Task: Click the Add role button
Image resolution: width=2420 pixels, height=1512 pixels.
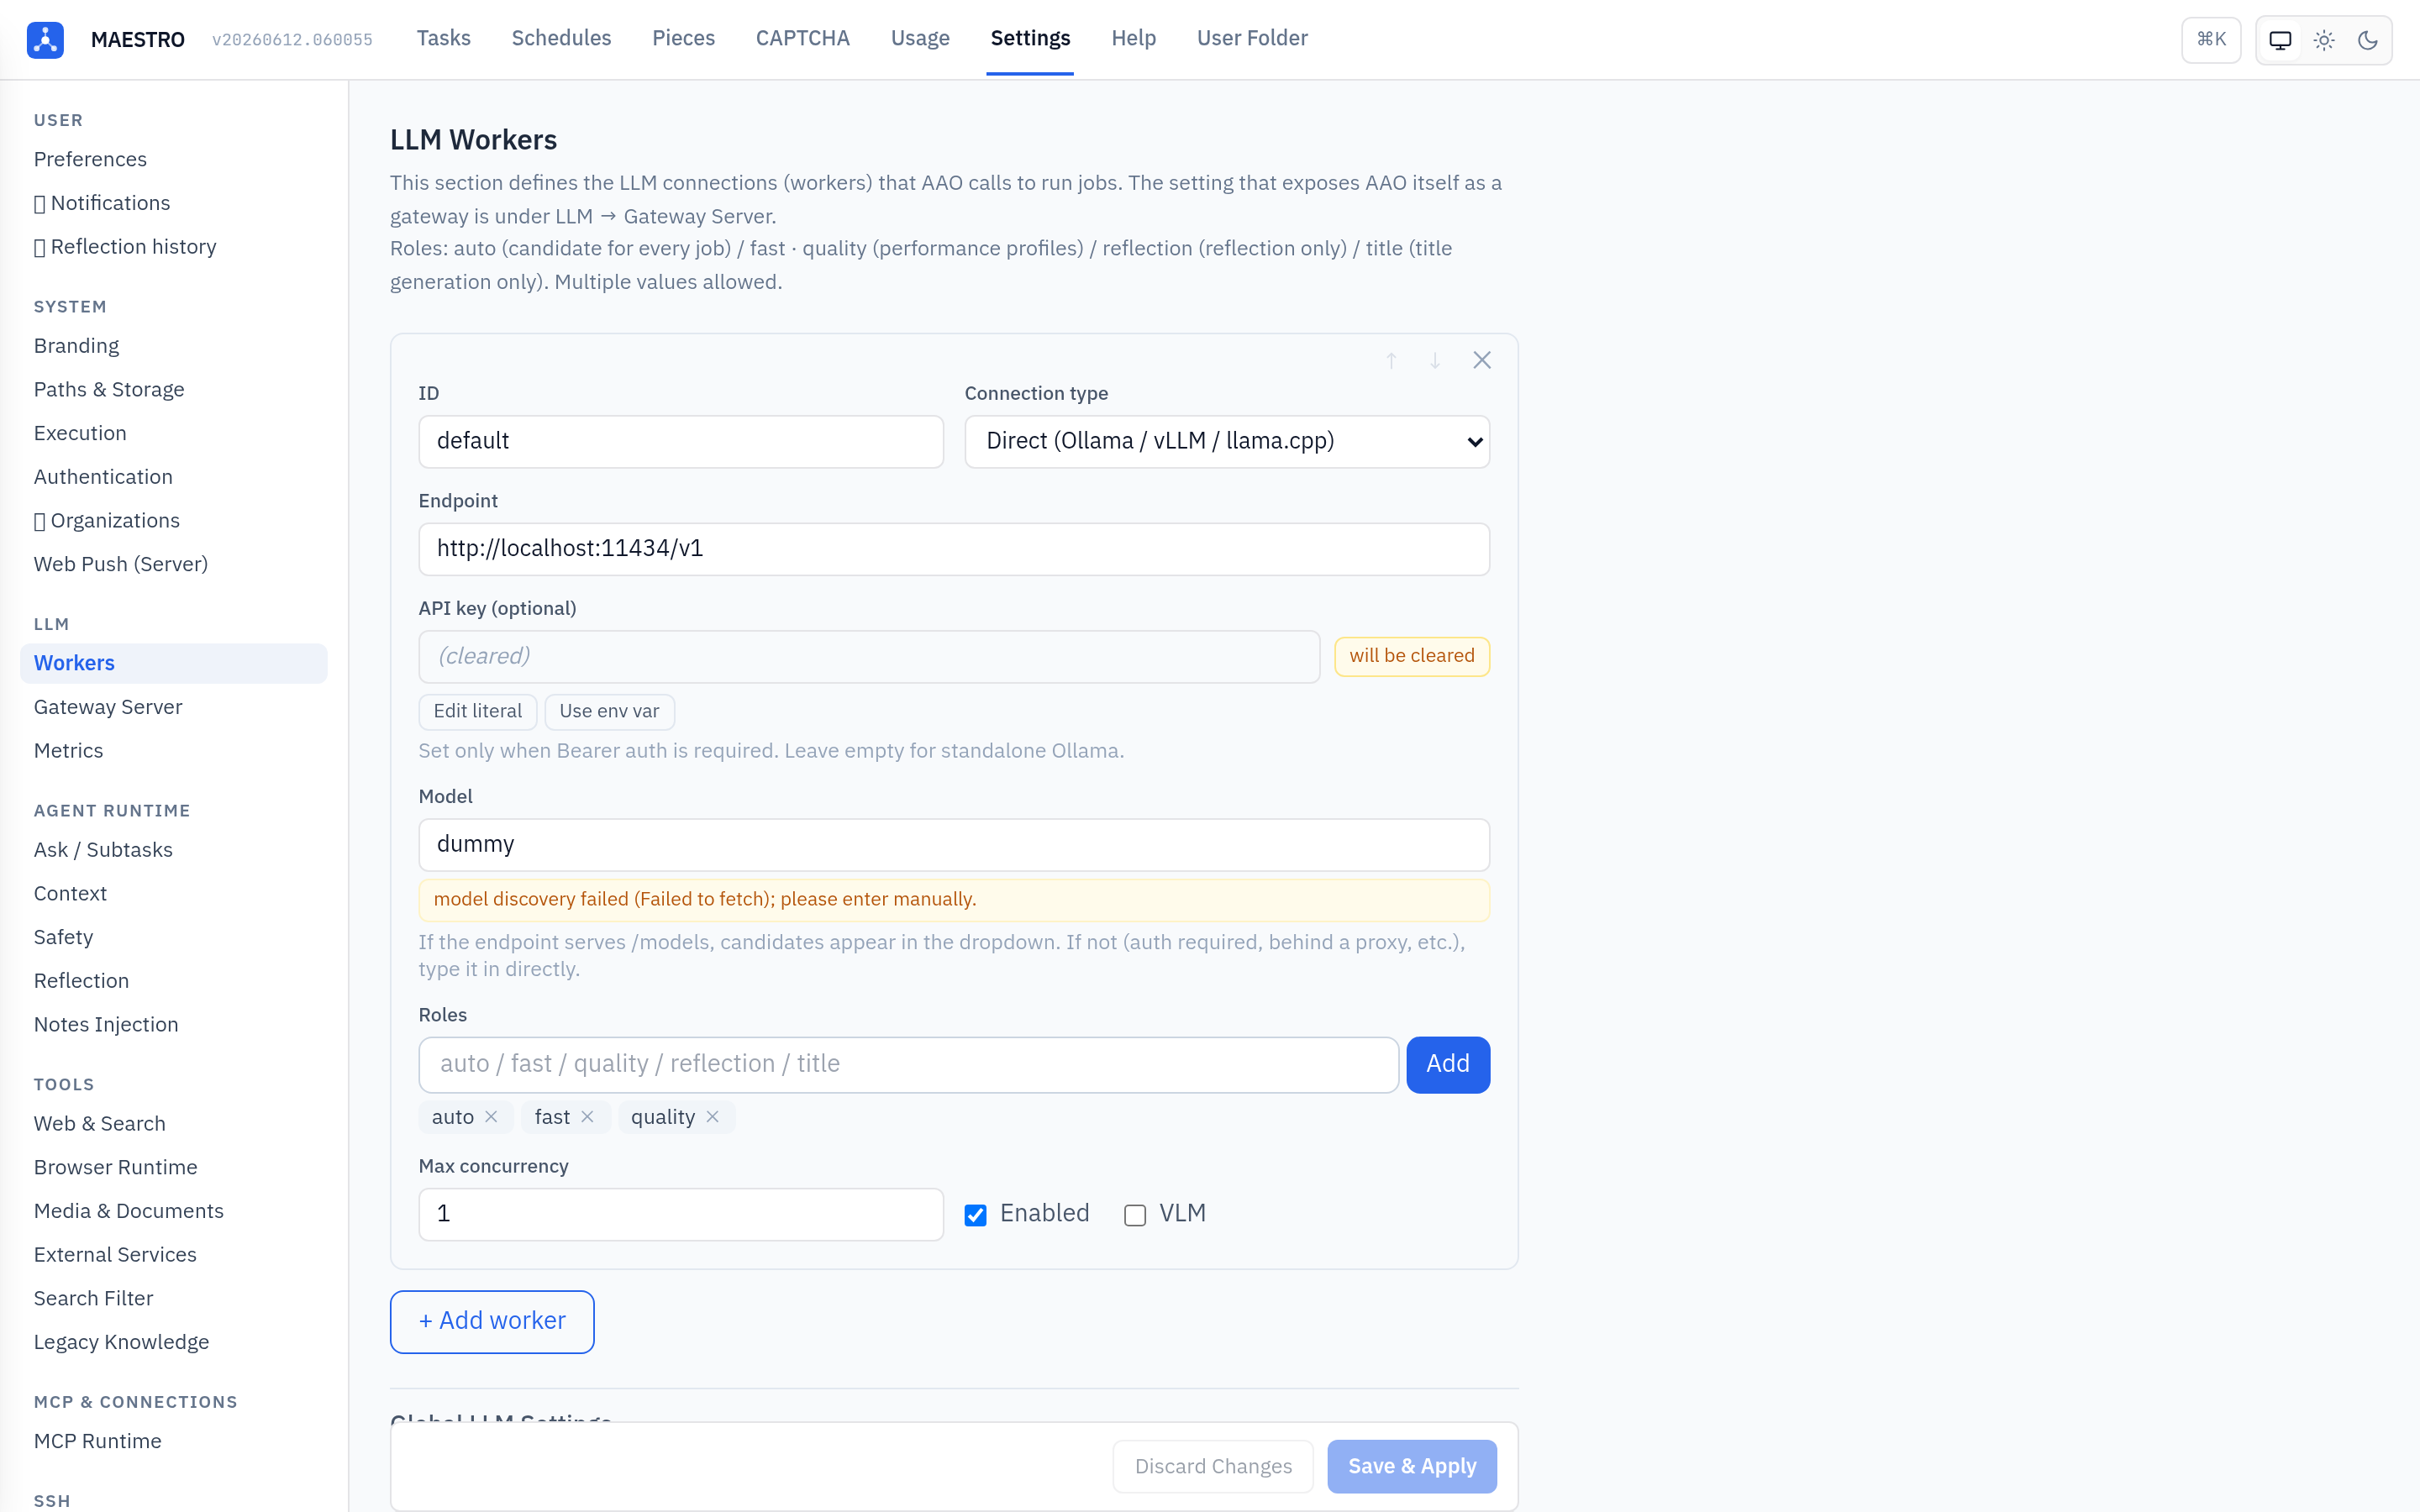Action: pyautogui.click(x=1447, y=1064)
